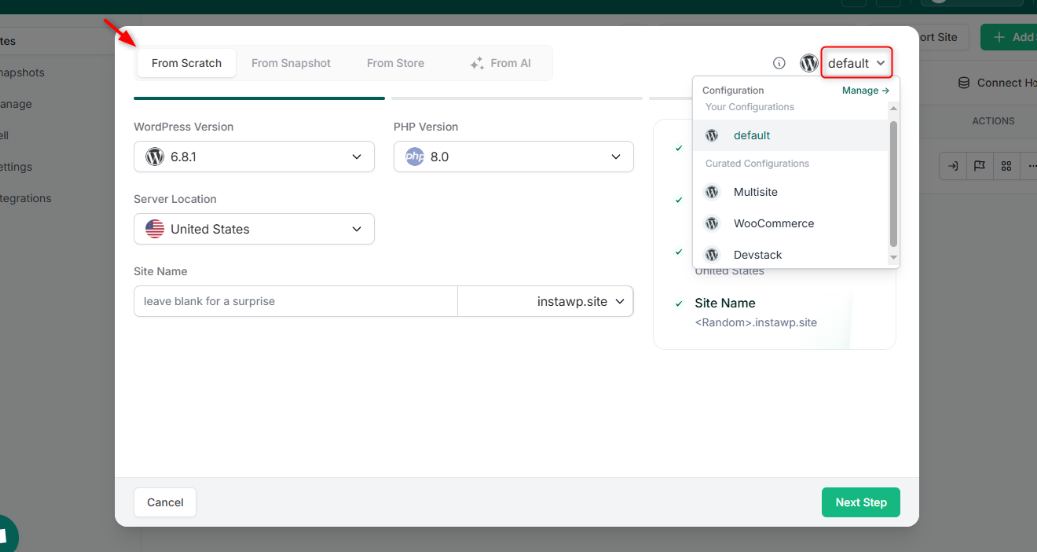The height and width of the screenshot is (552, 1037).
Task: Click the Cancel button
Action: click(165, 502)
